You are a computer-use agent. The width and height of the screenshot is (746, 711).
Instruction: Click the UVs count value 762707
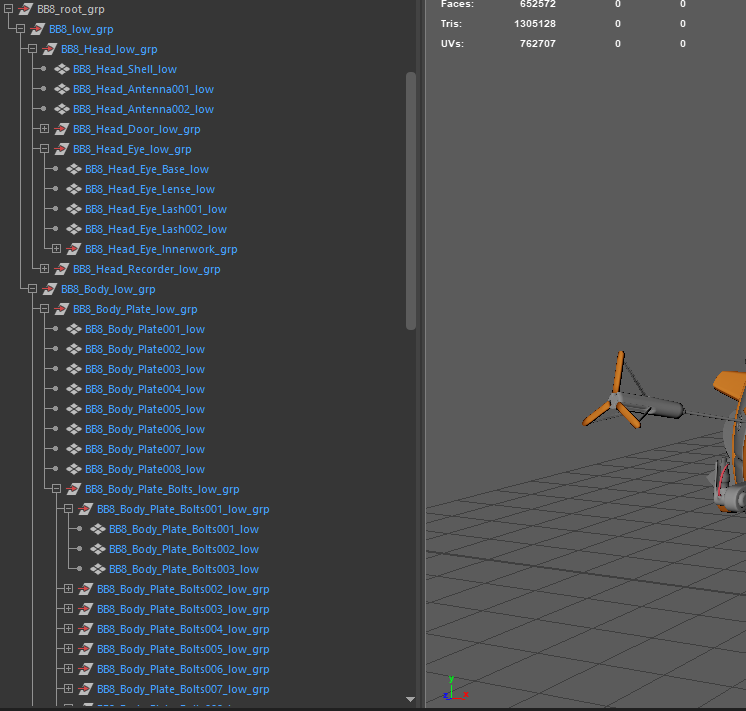(x=538, y=44)
